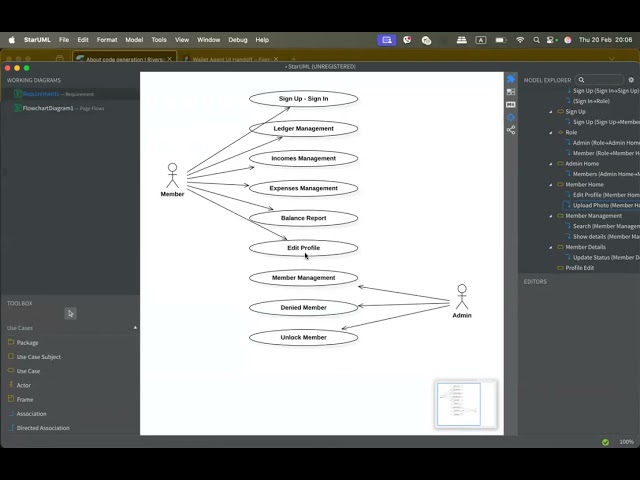
Task: Select the Package tool in Toolbox
Action: (x=28, y=342)
